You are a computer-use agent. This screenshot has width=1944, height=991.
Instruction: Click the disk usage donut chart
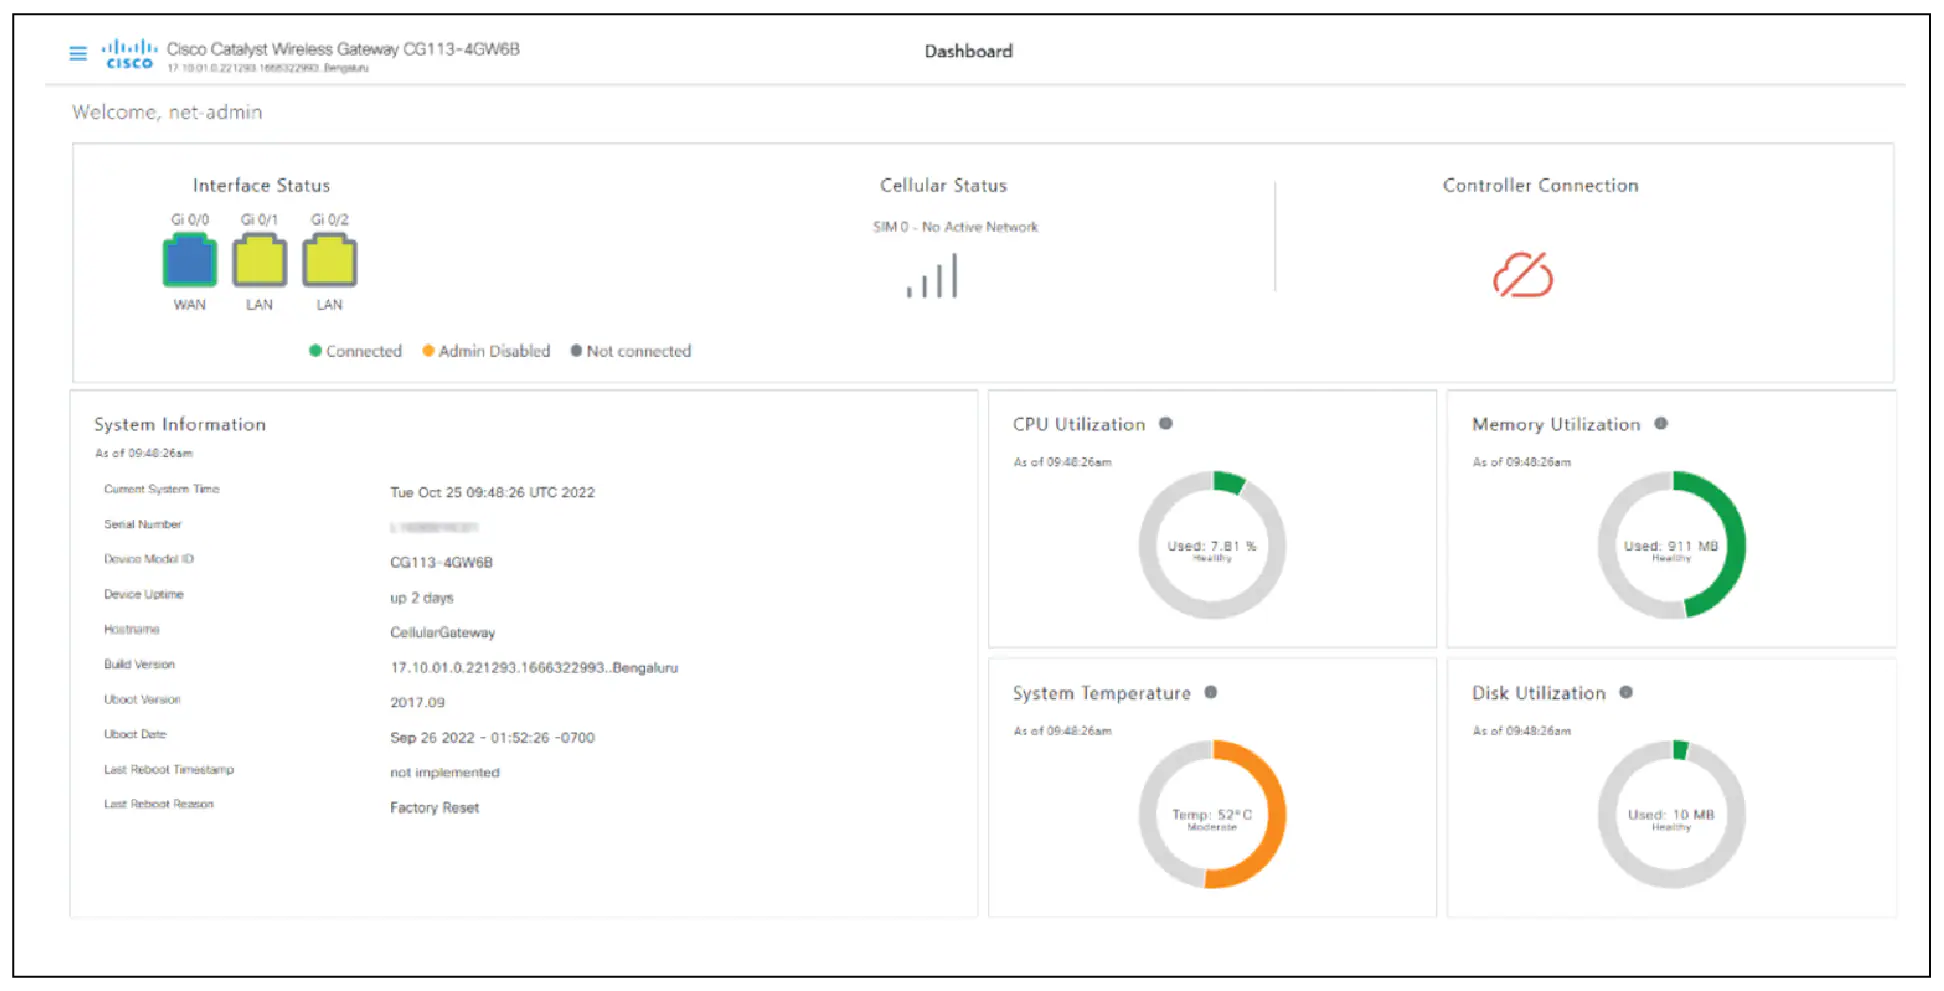1671,814
